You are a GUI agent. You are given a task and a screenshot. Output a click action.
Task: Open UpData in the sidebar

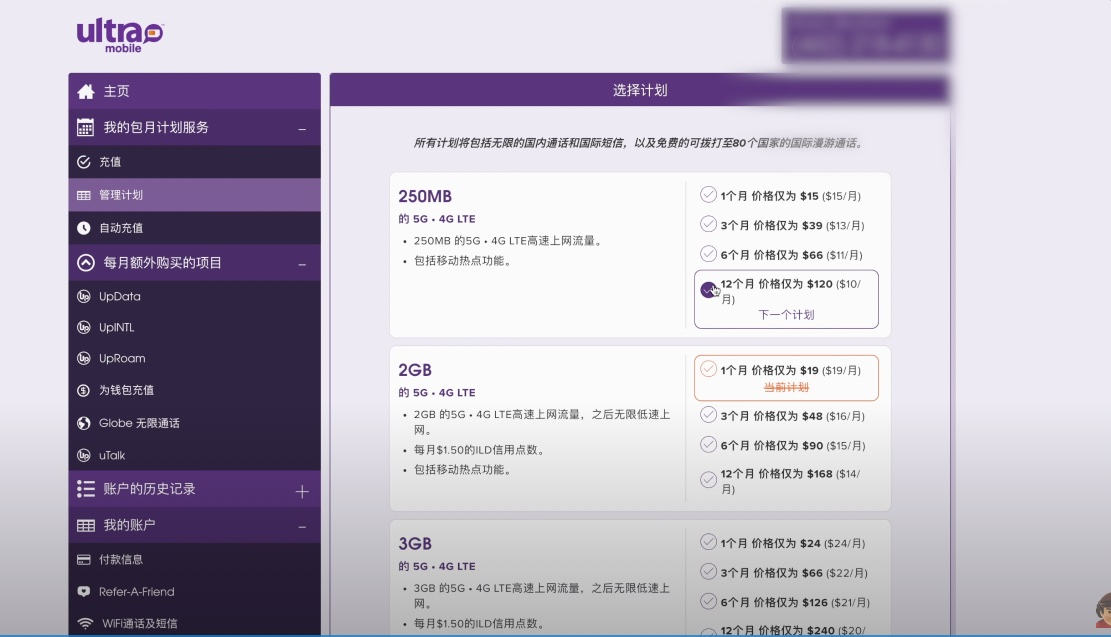(x=194, y=296)
